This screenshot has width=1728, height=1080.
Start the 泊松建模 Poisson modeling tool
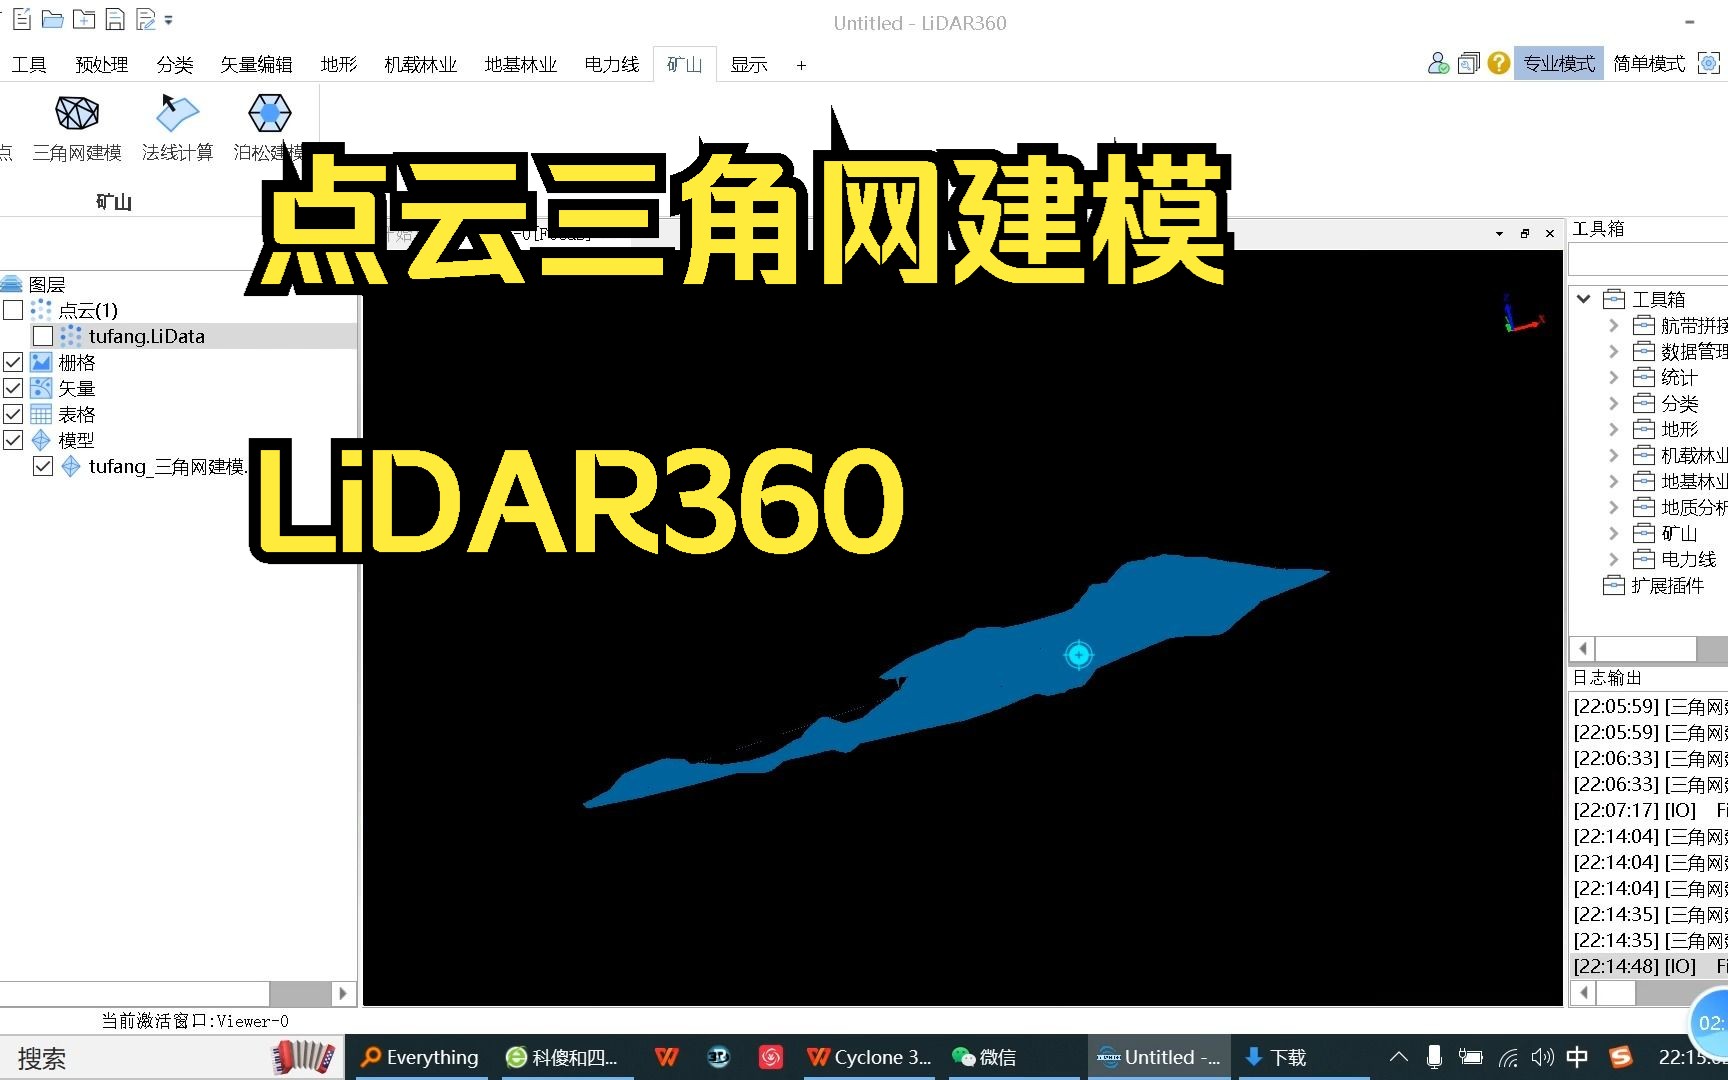point(268,128)
